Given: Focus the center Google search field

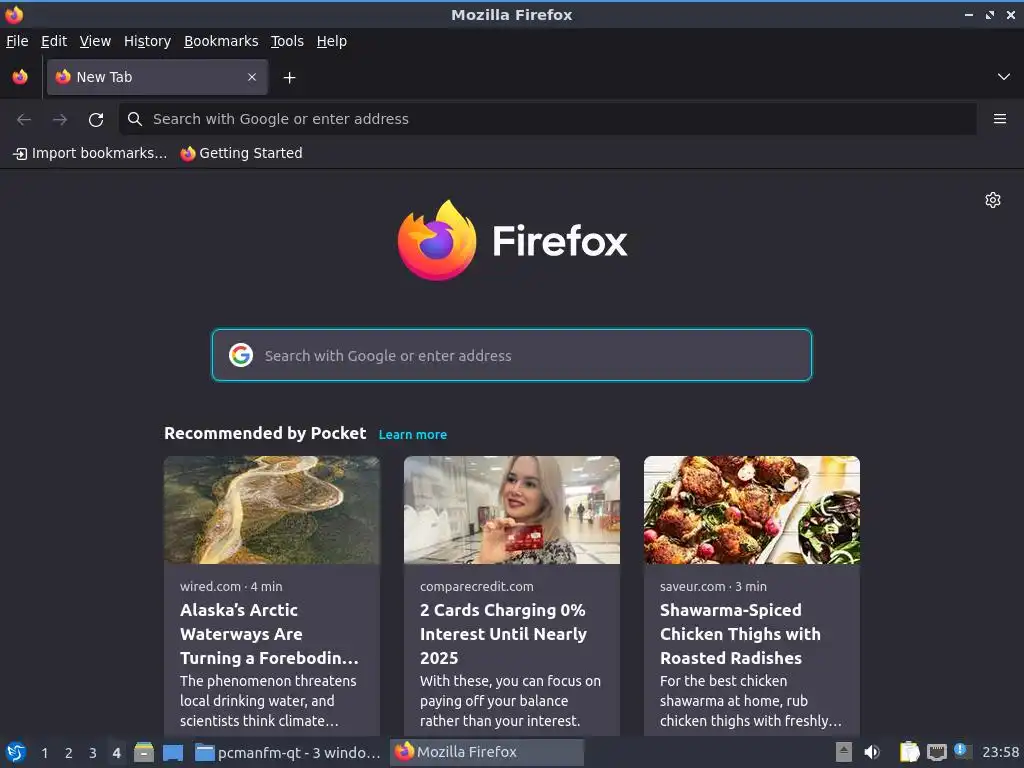Looking at the screenshot, I should click(x=512, y=355).
